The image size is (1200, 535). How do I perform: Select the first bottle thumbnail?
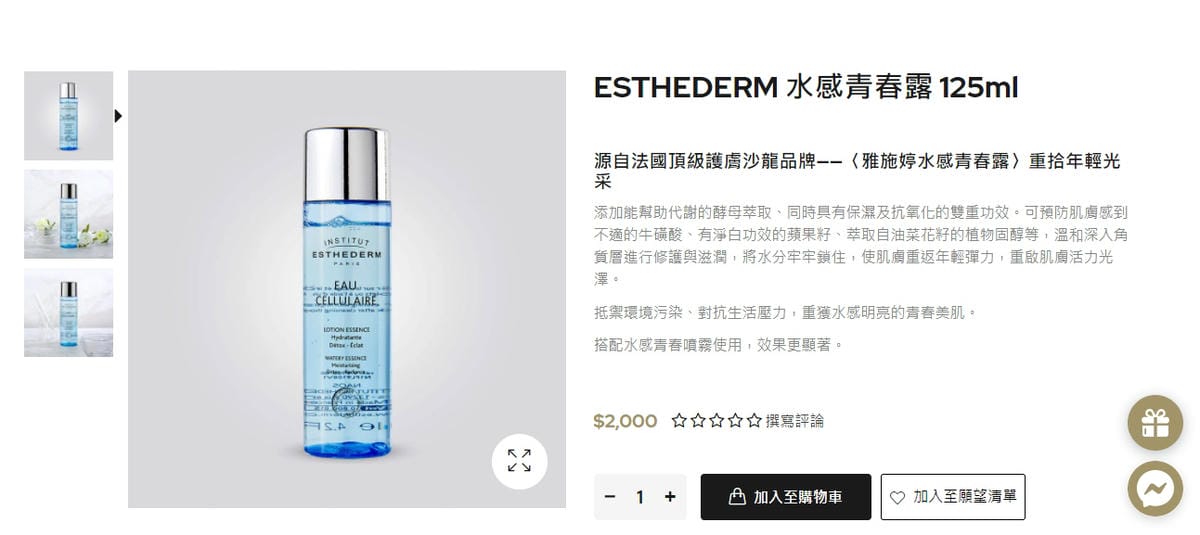68,116
